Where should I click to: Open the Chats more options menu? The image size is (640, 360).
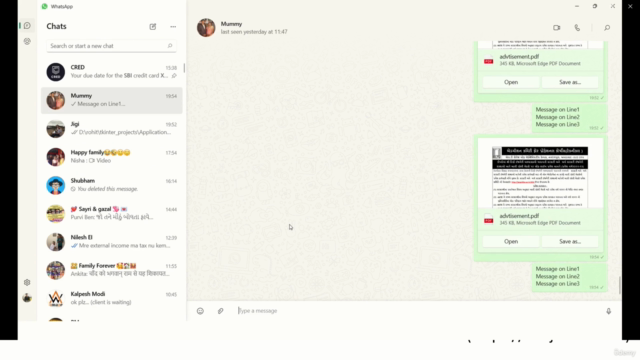(x=173, y=27)
